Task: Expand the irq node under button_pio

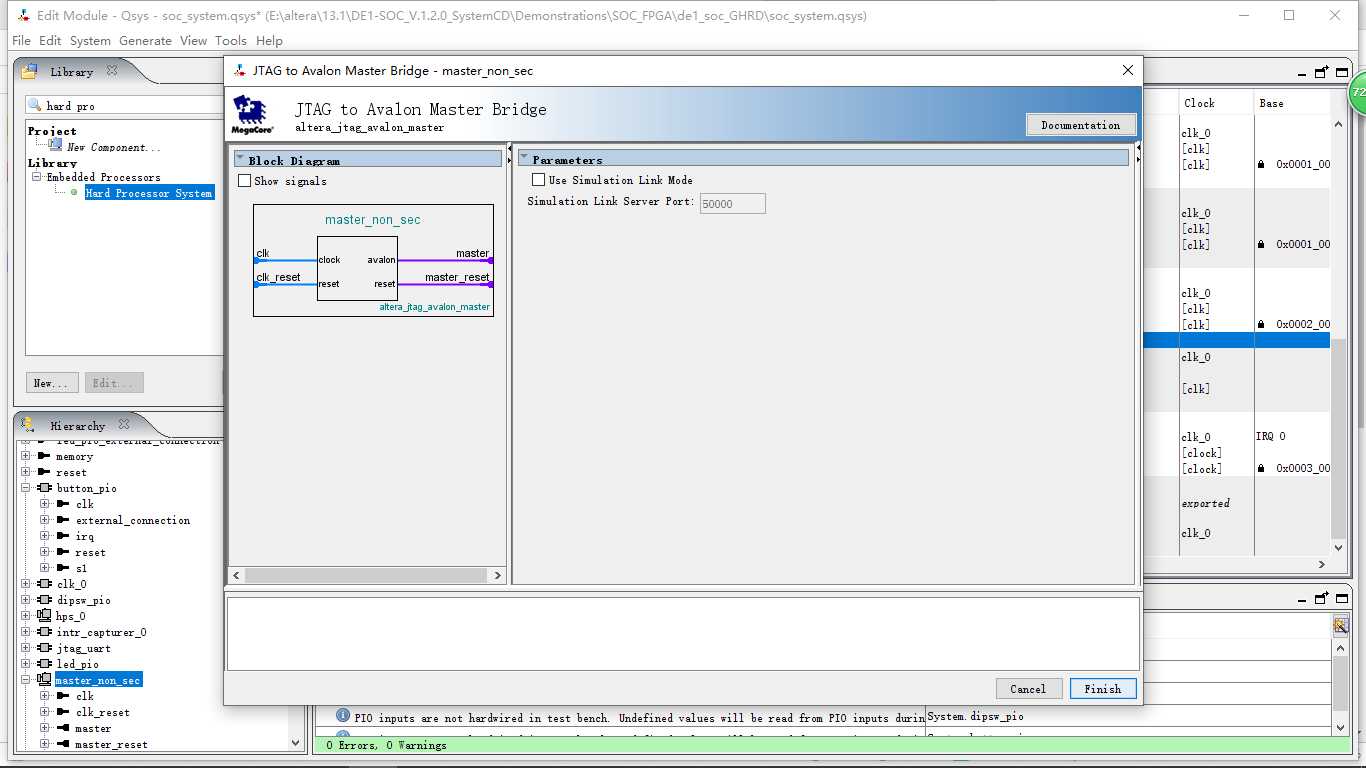Action: (45, 536)
